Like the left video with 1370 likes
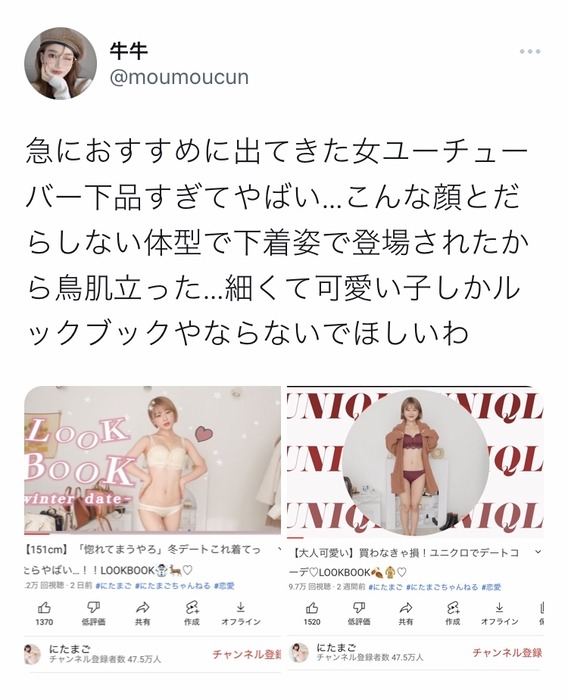Viewport: 568px width, 700px height. point(44,613)
